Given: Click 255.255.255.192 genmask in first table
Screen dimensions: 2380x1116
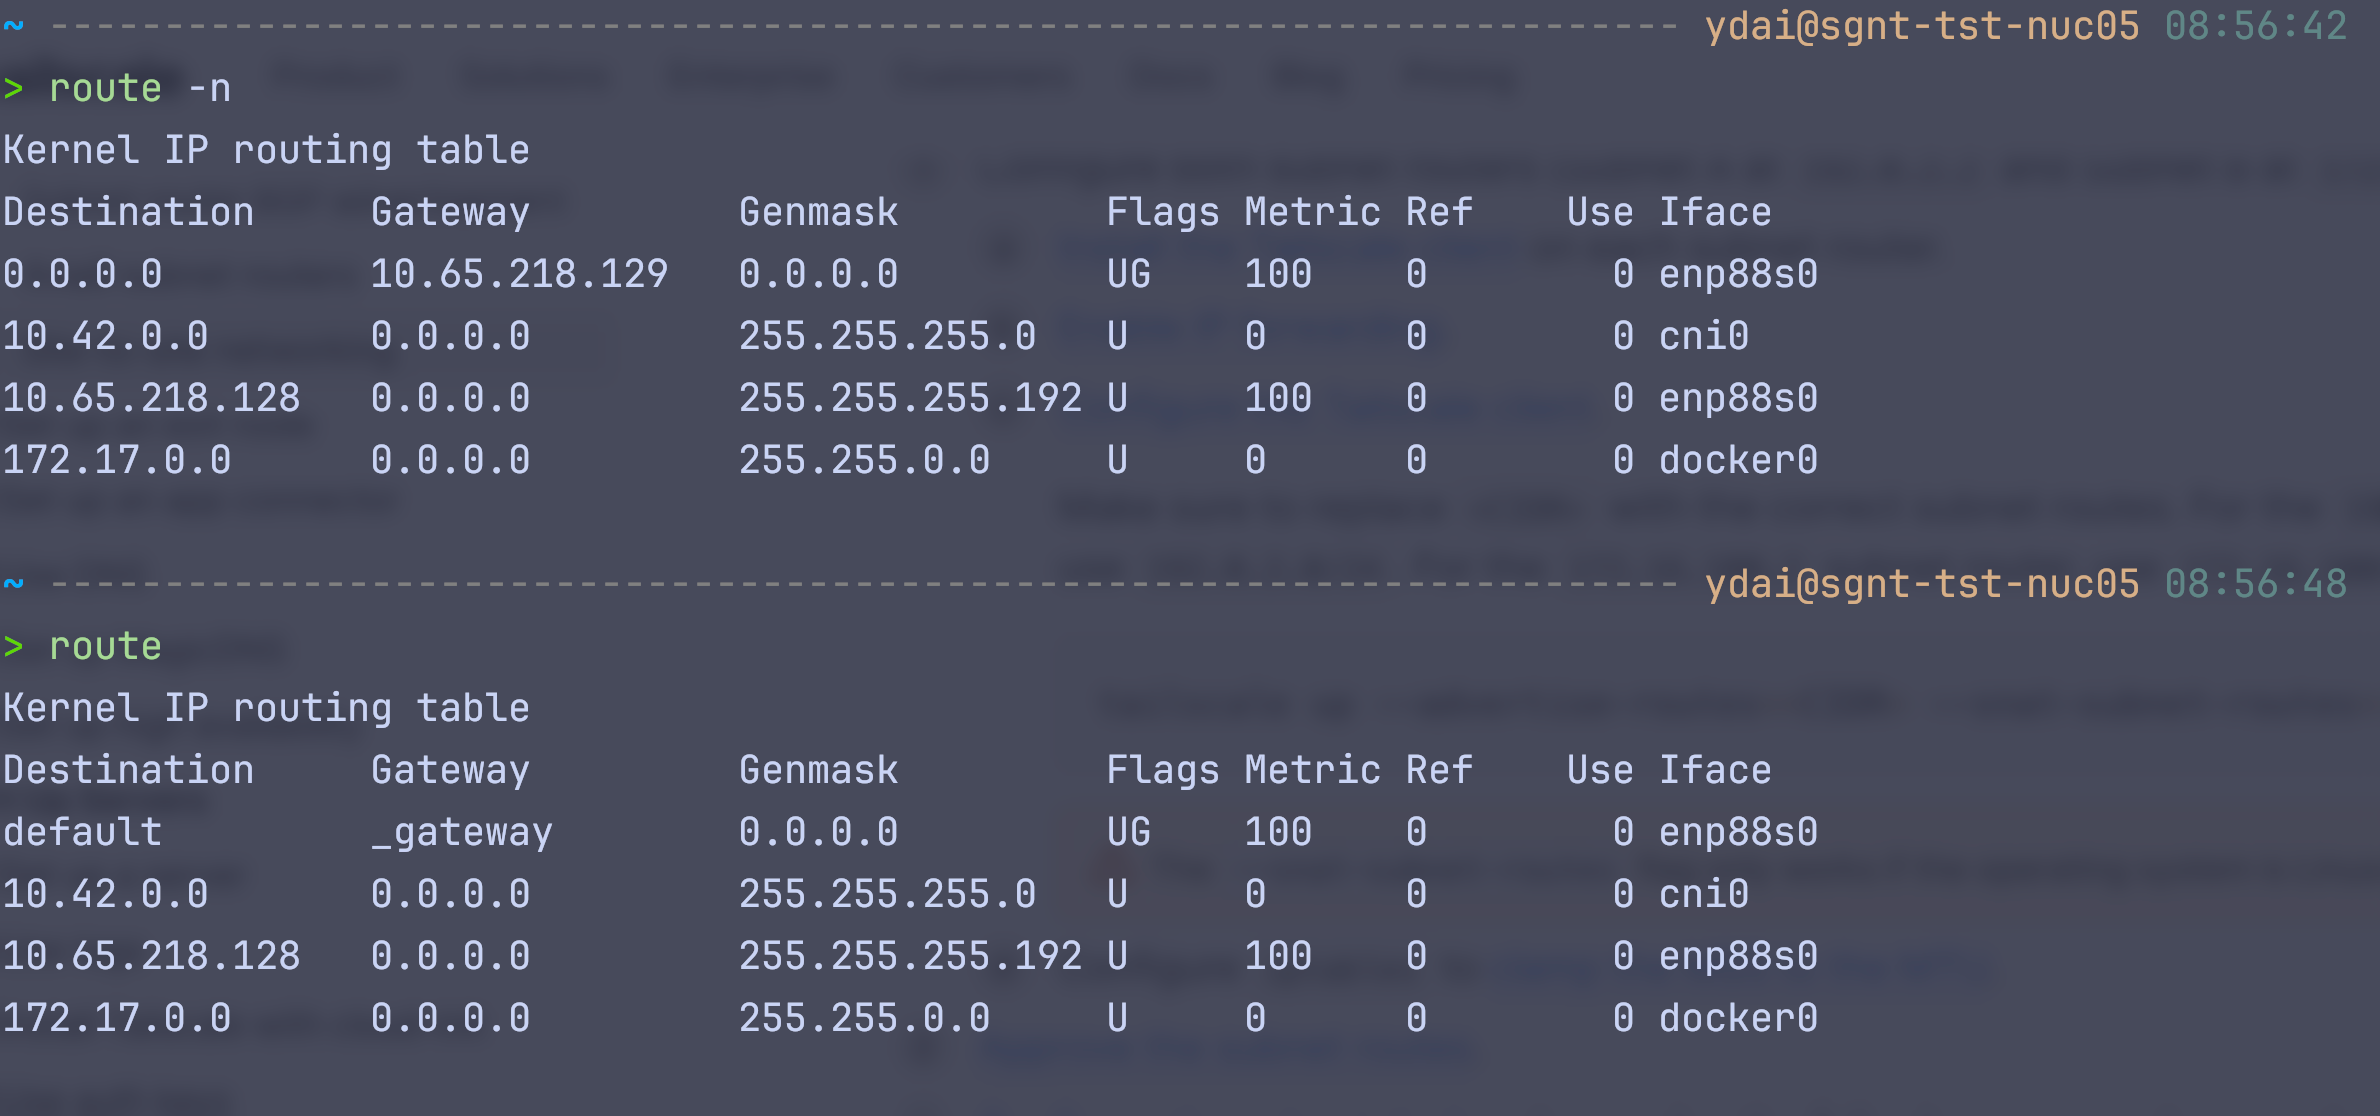Looking at the screenshot, I should (910, 398).
